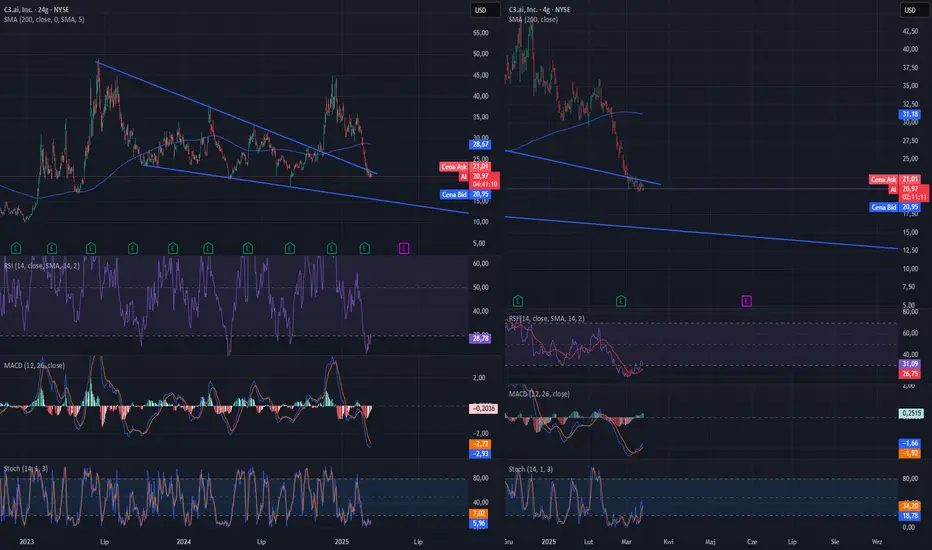Image resolution: width=932 pixels, height=550 pixels.
Task: Click the red 26,75 RSI average label
Action: [x=910, y=374]
